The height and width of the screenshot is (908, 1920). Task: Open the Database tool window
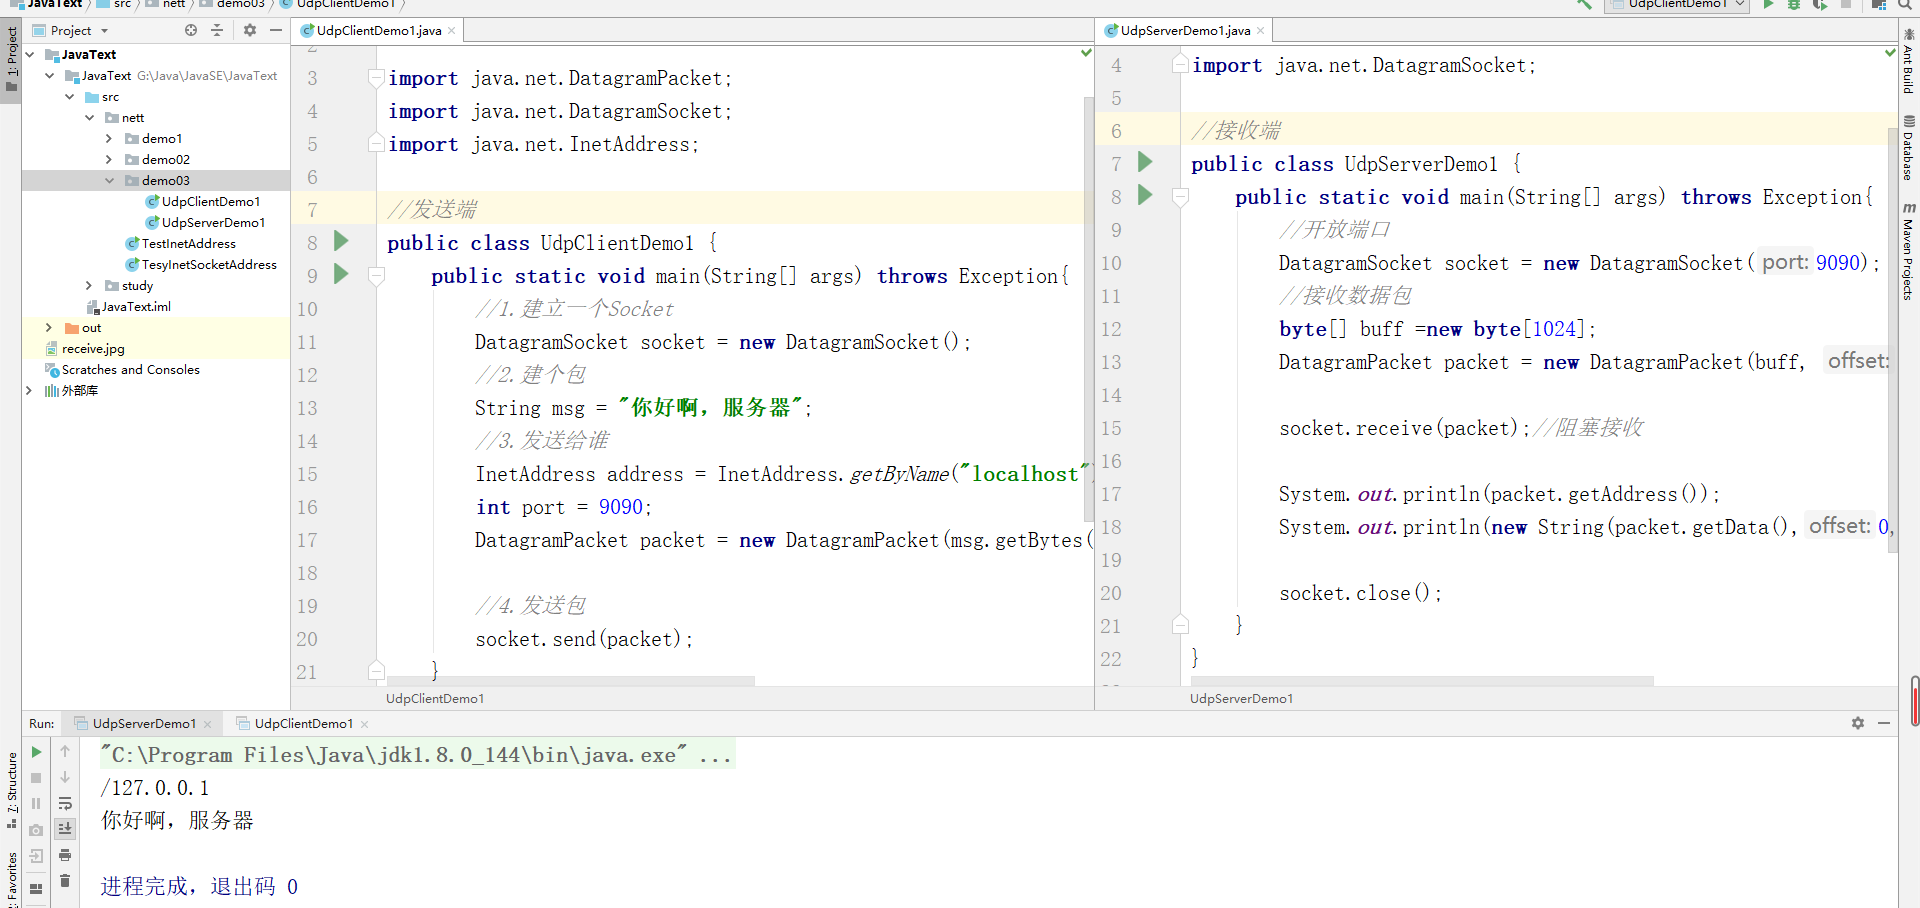(x=1909, y=148)
